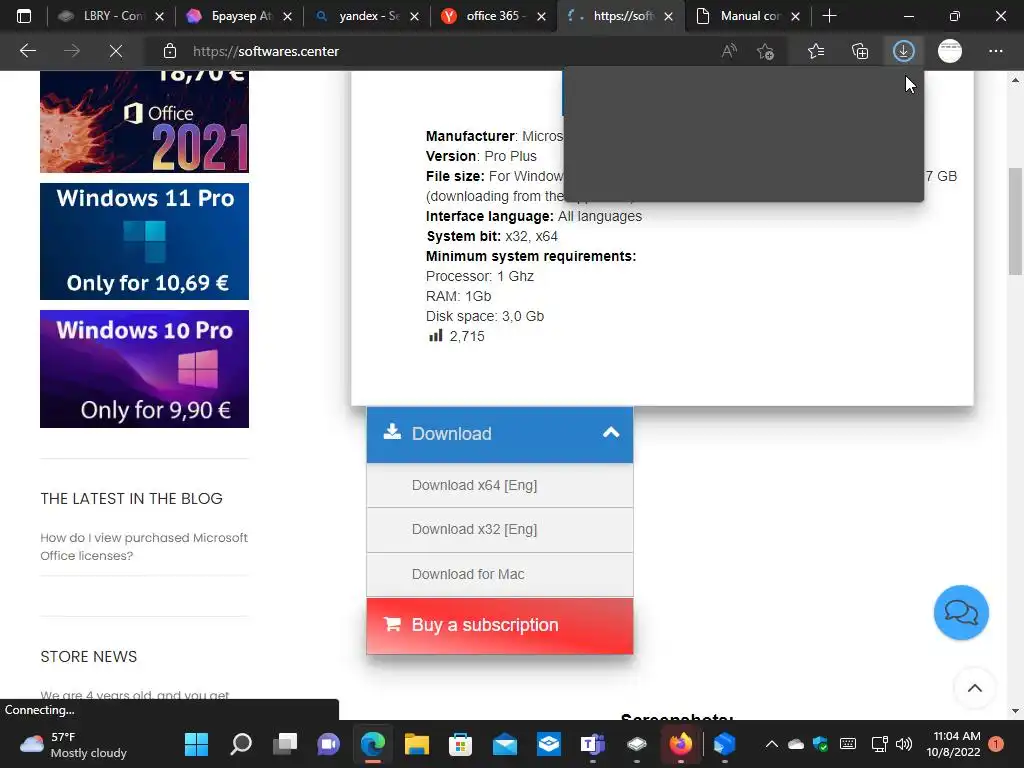Open the Windows Start menu
Screen dimensions: 1024x768
[x=197, y=744]
